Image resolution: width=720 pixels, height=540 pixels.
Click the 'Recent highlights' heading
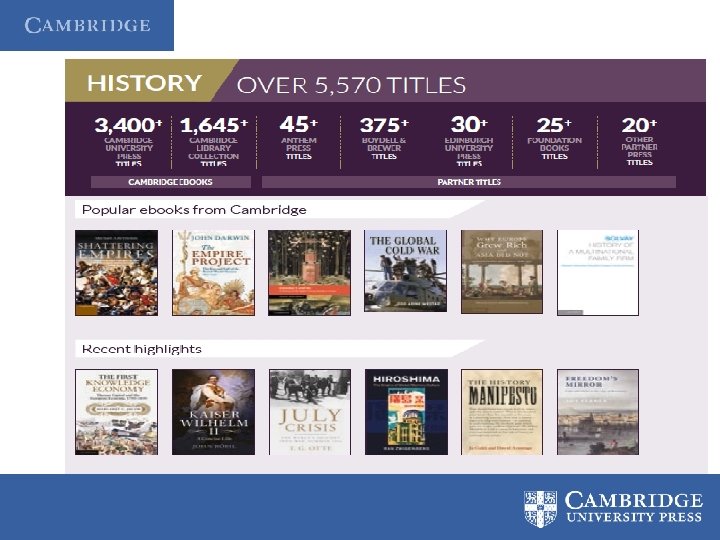(x=141, y=349)
